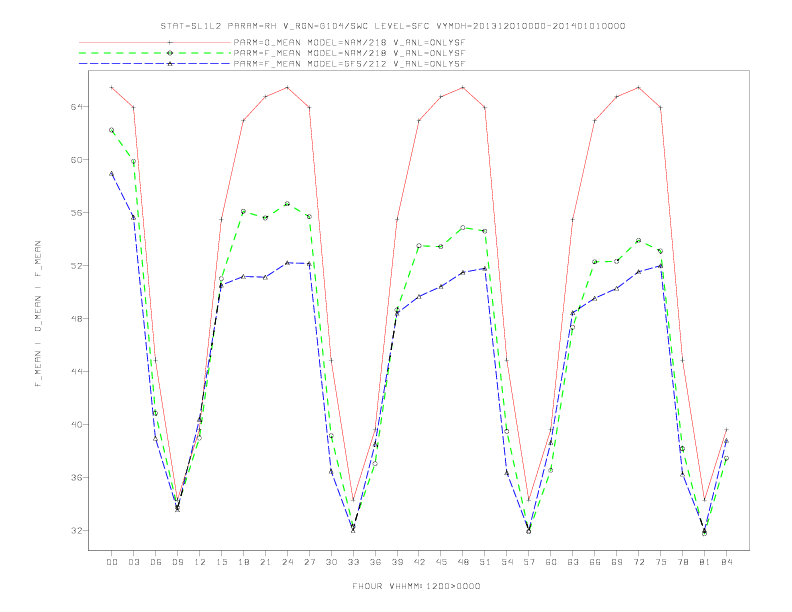This screenshot has width=792, height=612.
Task: Click the x-axis tick label 51
Action: (485, 562)
